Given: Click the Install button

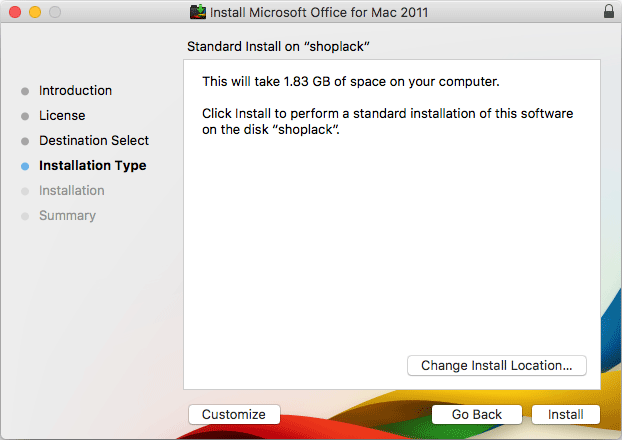Looking at the screenshot, I should coord(566,414).
